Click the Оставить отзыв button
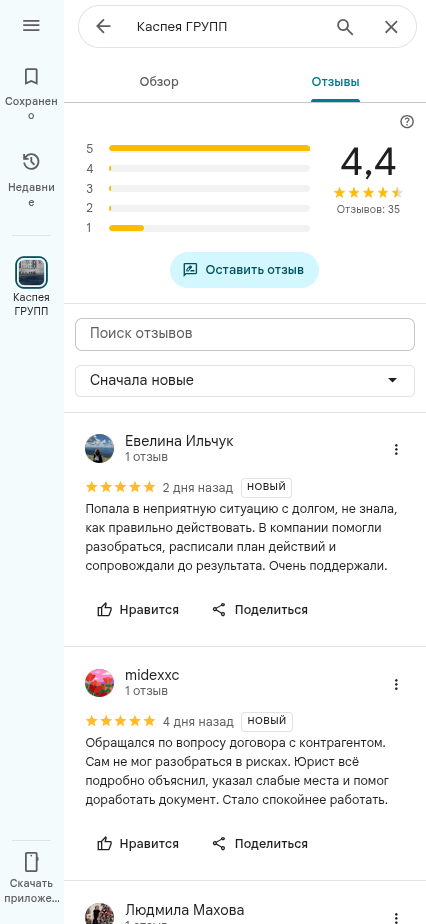 245,270
